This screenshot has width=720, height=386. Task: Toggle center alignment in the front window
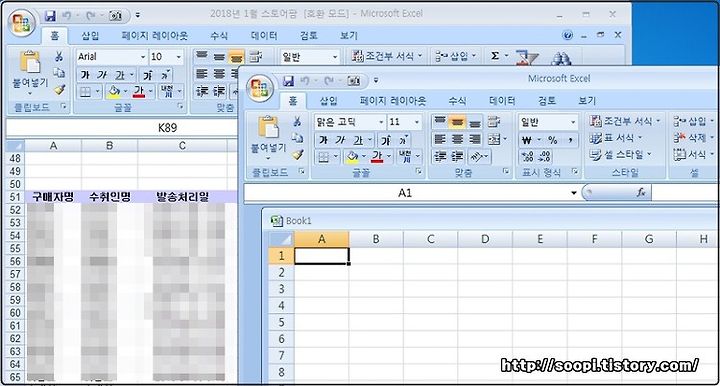pyautogui.click(x=457, y=139)
